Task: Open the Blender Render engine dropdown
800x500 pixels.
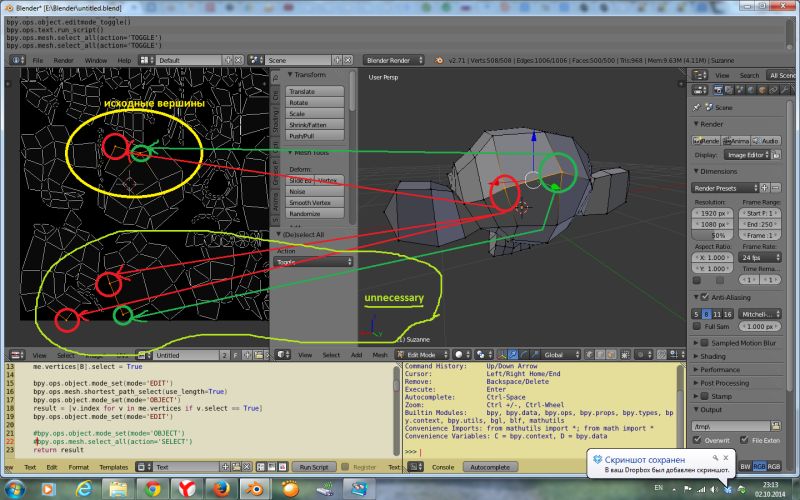Action: point(395,60)
